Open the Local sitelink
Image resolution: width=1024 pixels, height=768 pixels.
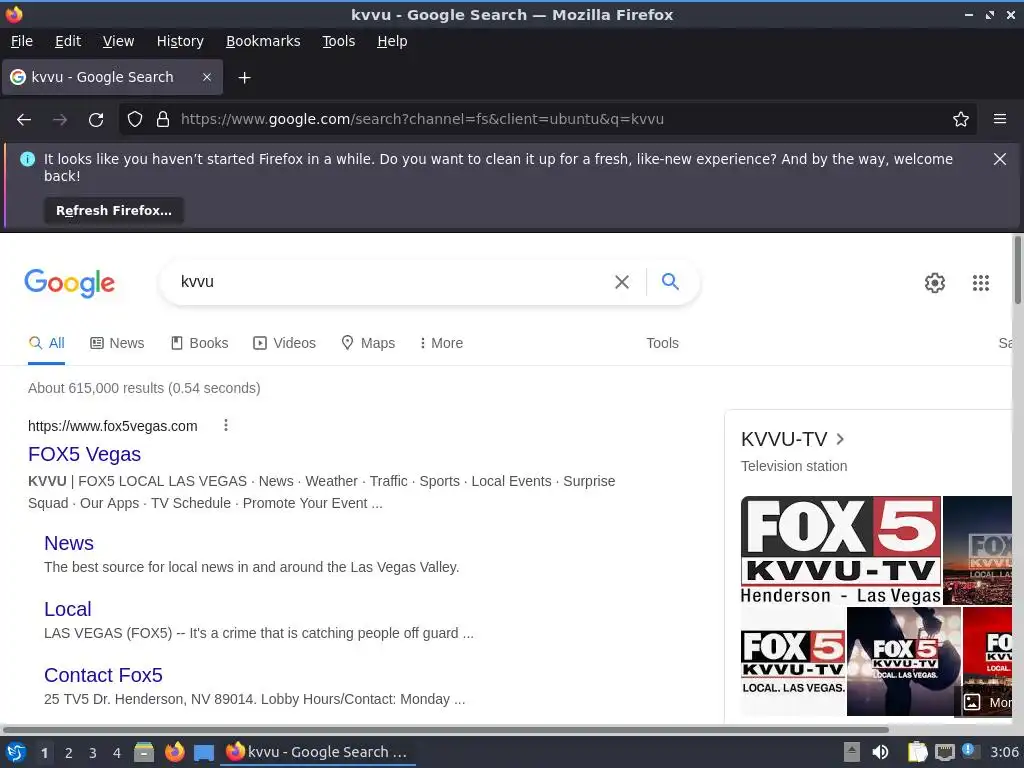pos(67,609)
